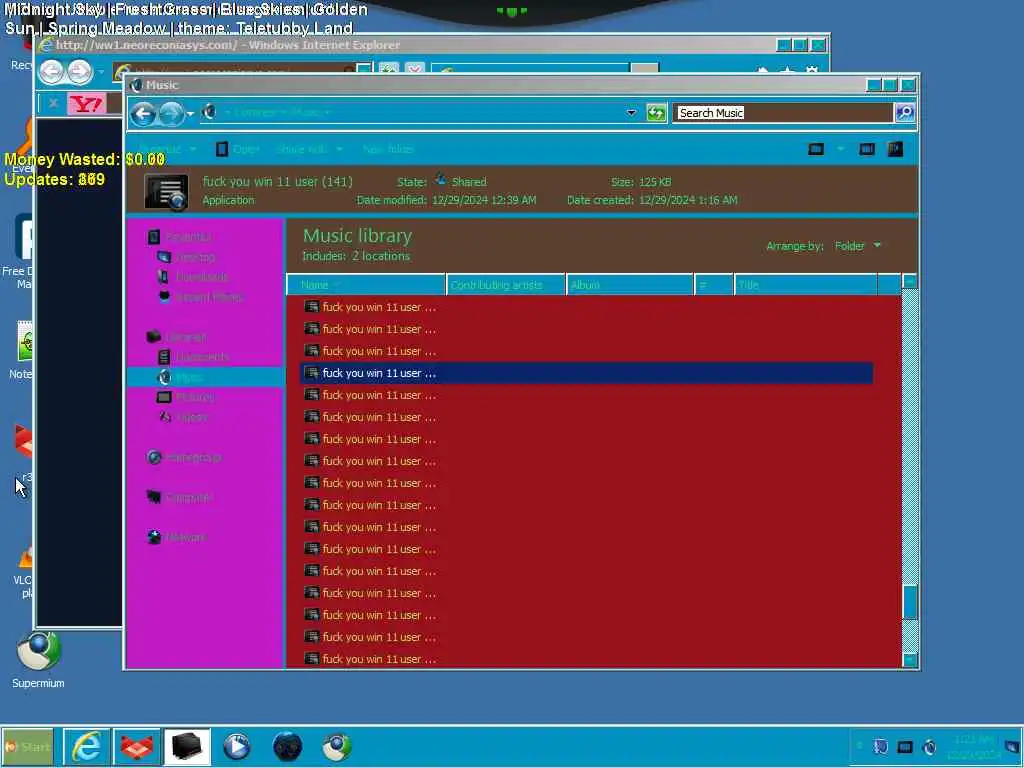Open the Supermium desktop shortcut
The image size is (1024, 768).
[38, 660]
